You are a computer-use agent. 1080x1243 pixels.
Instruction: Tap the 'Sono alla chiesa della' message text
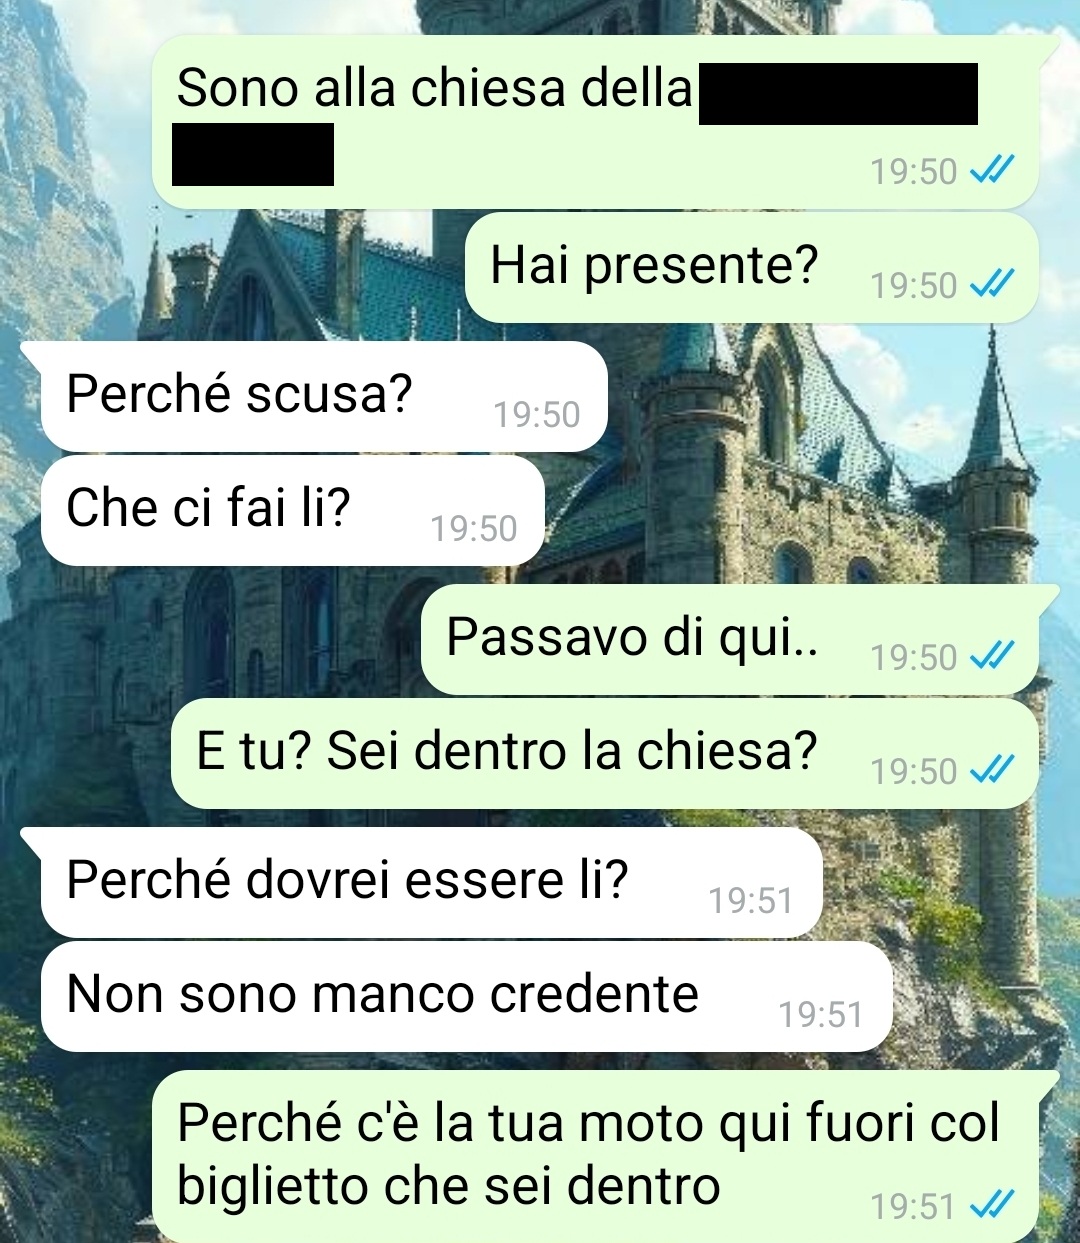[x=434, y=88]
